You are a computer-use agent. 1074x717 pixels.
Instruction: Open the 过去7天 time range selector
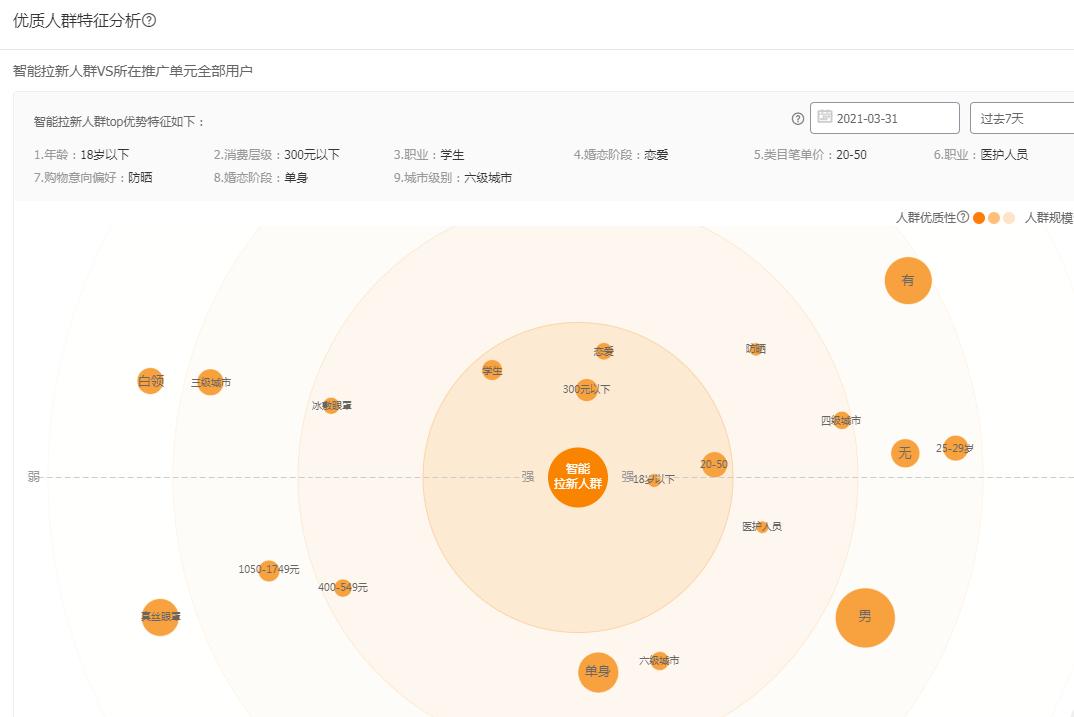(1010, 117)
